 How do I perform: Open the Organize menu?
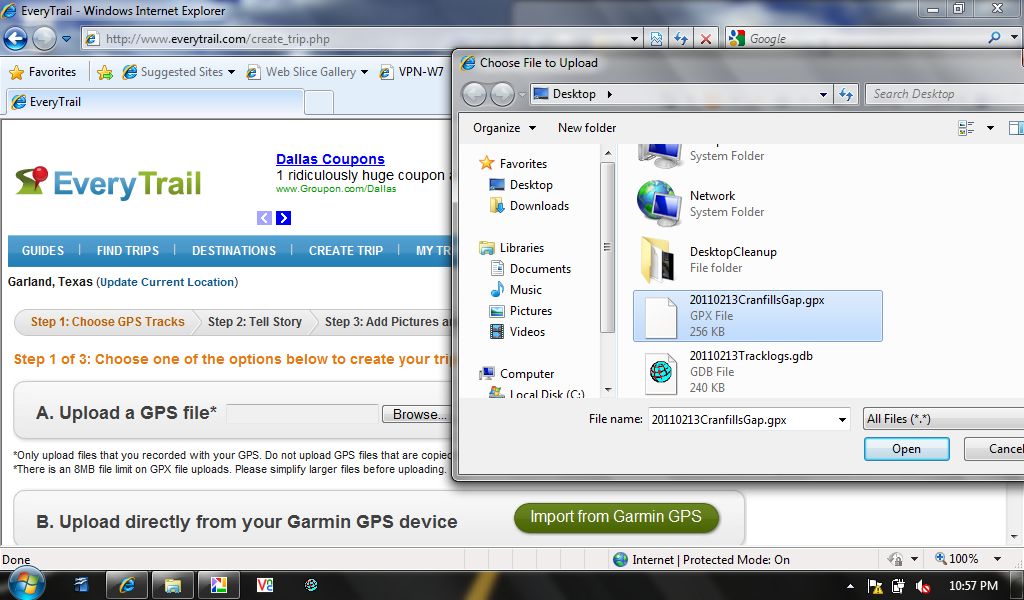(x=504, y=128)
